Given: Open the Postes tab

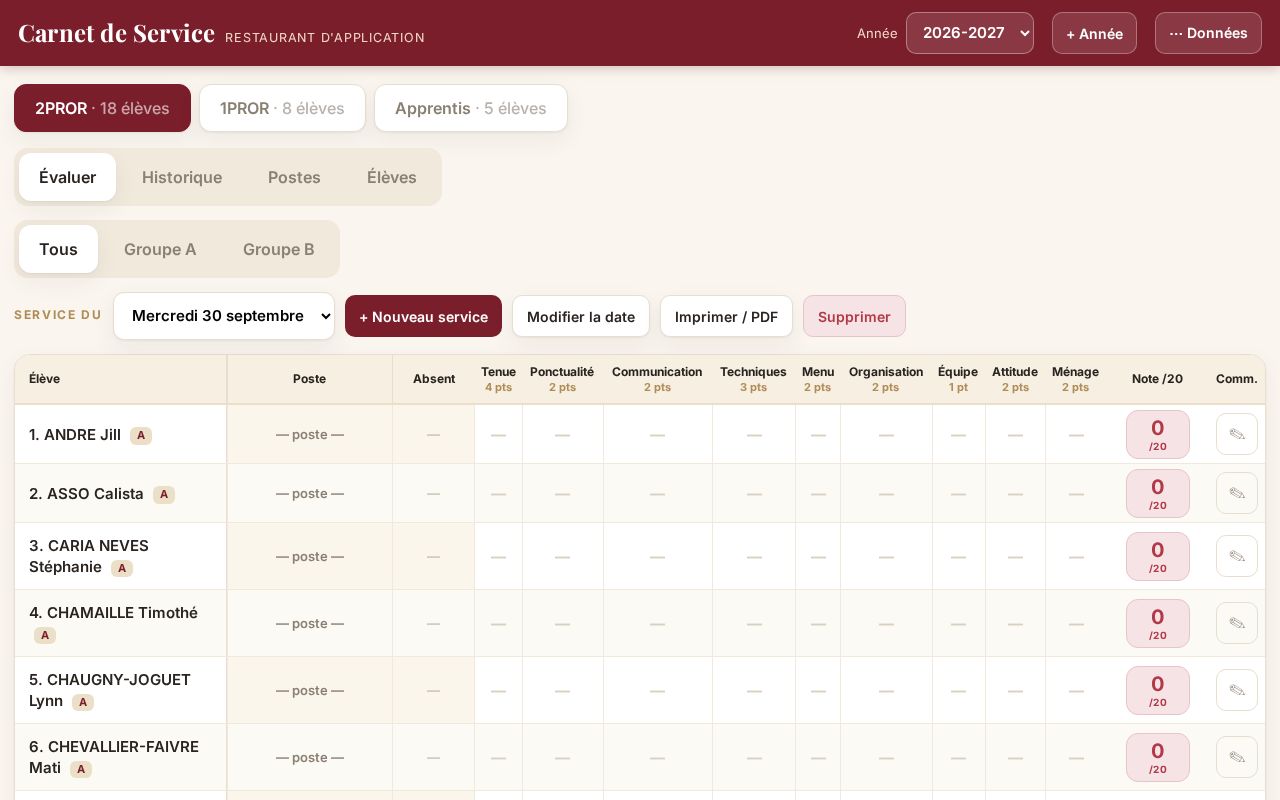Looking at the screenshot, I should (x=294, y=177).
